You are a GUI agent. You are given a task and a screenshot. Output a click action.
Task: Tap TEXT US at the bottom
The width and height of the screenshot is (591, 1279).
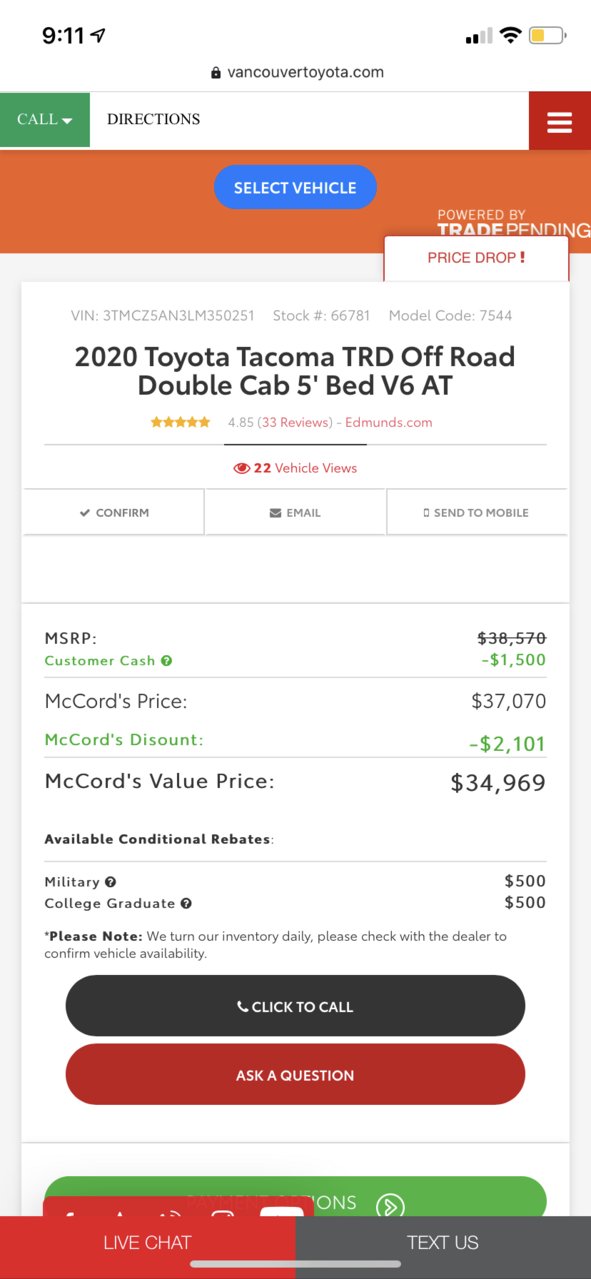click(x=443, y=1243)
